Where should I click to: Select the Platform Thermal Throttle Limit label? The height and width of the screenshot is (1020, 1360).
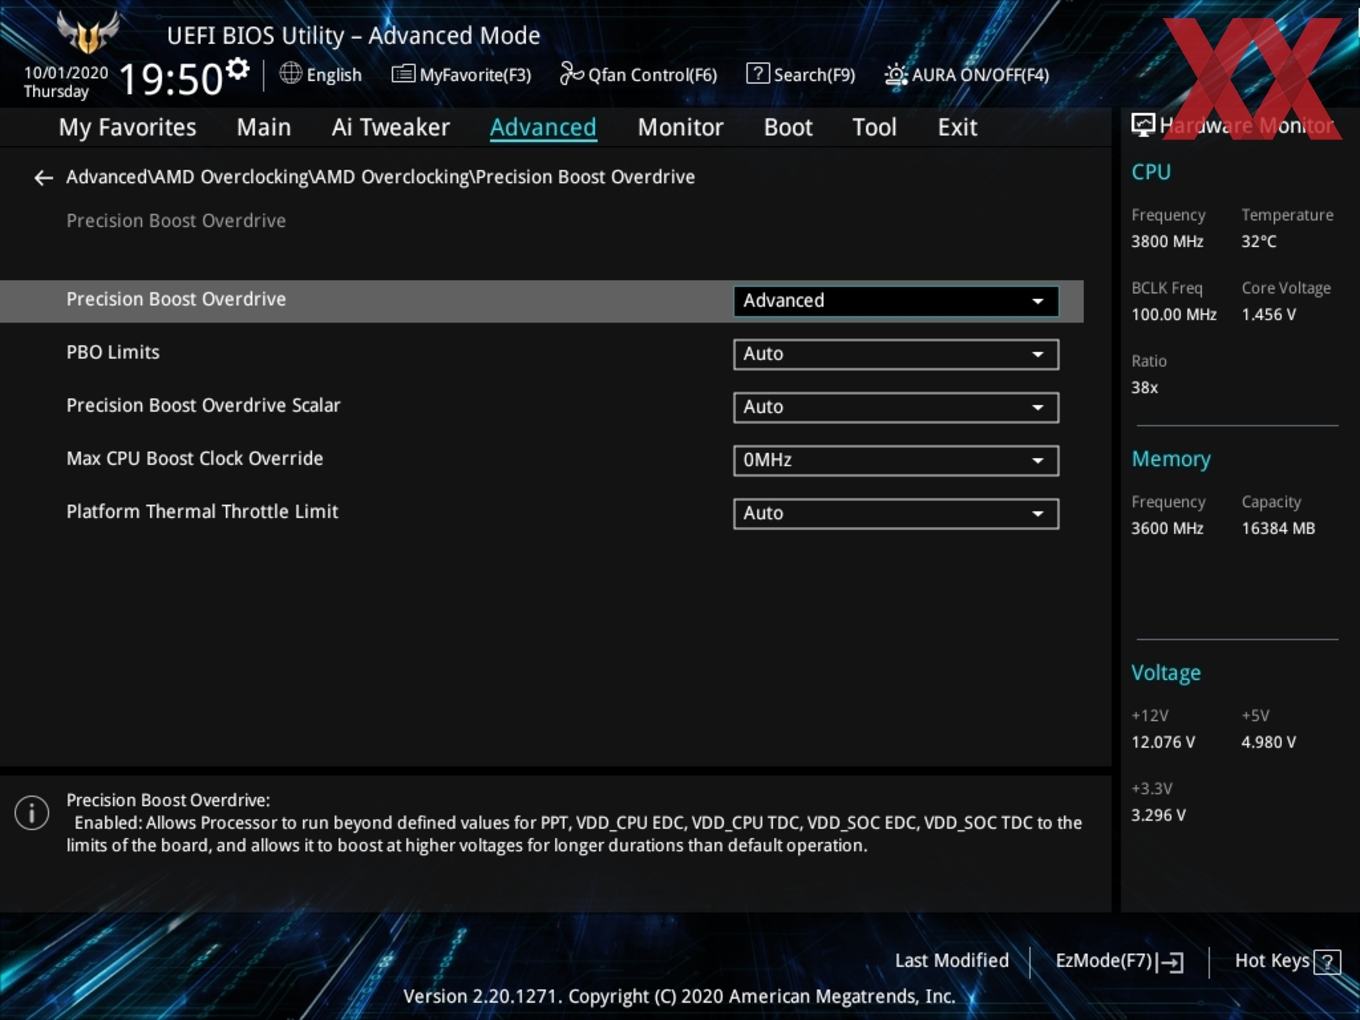coord(202,511)
